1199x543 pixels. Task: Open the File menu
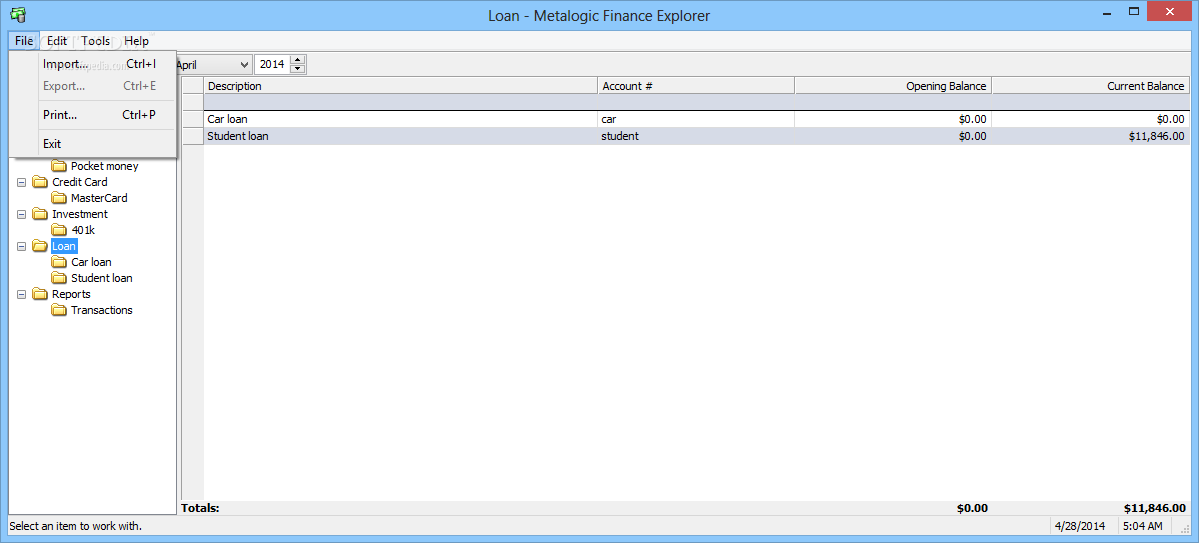pyautogui.click(x=23, y=41)
